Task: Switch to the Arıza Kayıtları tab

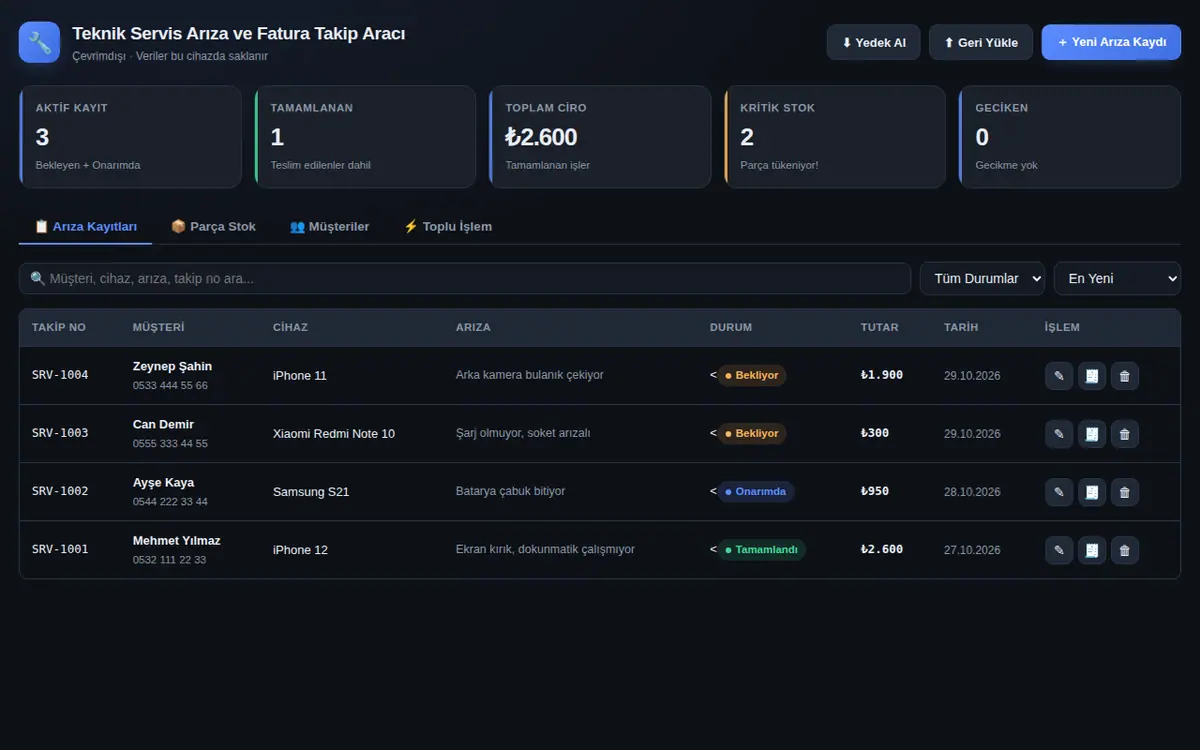Action: (x=85, y=227)
